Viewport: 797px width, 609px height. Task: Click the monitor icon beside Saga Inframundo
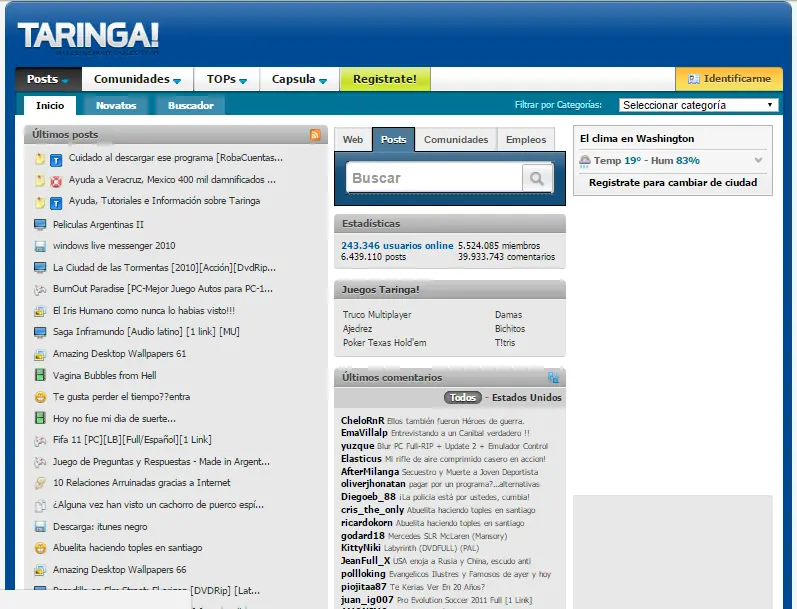tap(40, 332)
